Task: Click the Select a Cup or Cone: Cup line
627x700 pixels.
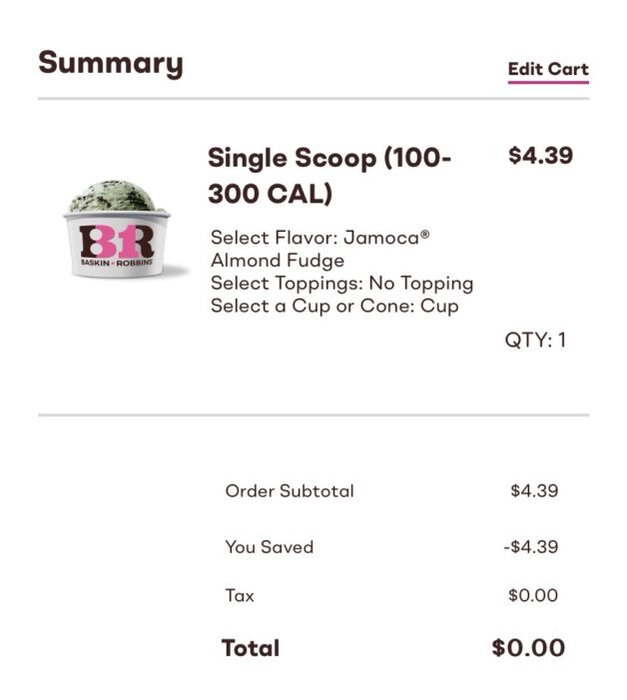Action: pyautogui.click(x=334, y=306)
